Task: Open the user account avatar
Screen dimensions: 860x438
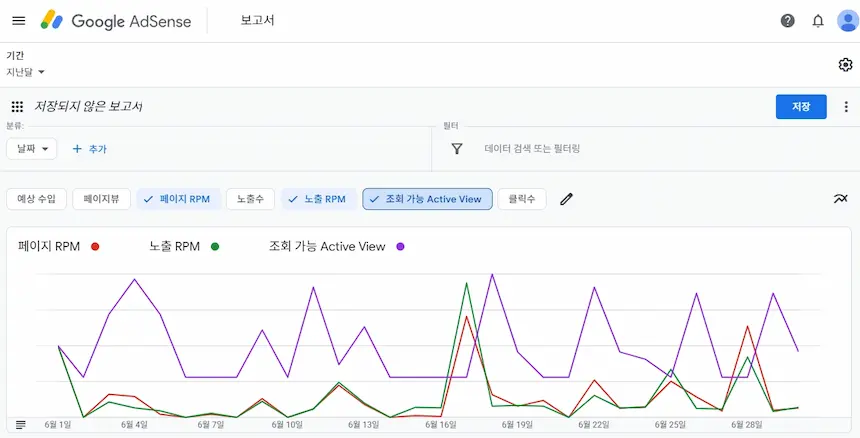Action: pyautogui.click(x=847, y=21)
